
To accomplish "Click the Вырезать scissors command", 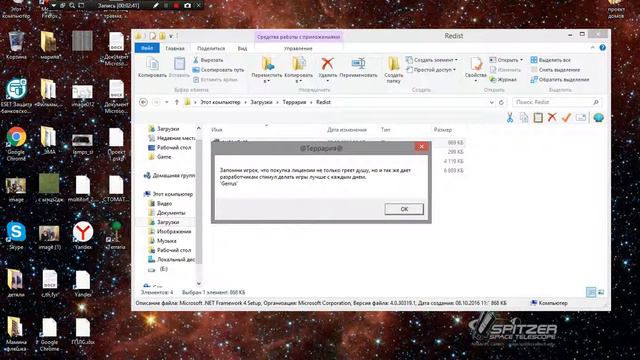I will tap(208, 60).
